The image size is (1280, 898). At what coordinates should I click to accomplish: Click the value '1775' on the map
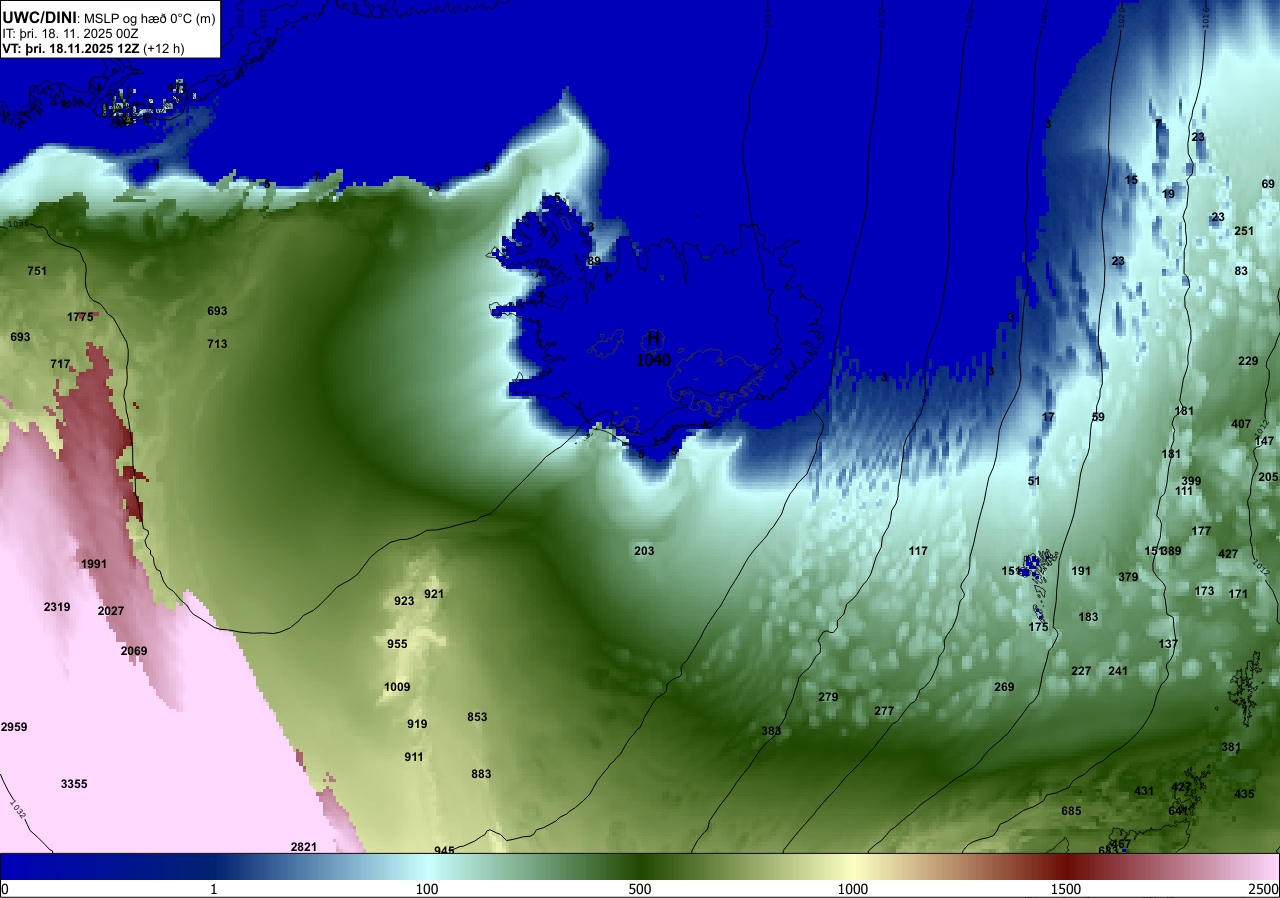[80, 317]
